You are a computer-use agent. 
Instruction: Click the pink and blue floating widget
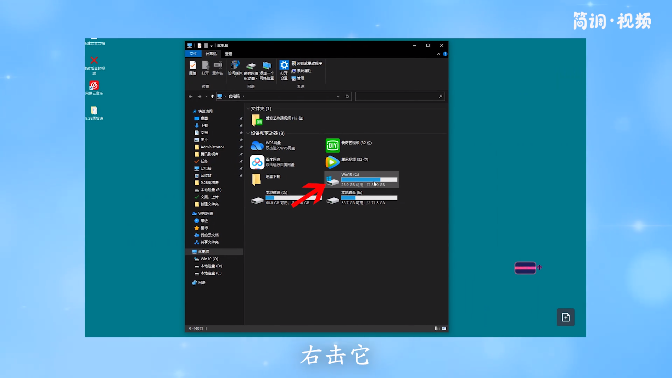[x=525, y=268]
